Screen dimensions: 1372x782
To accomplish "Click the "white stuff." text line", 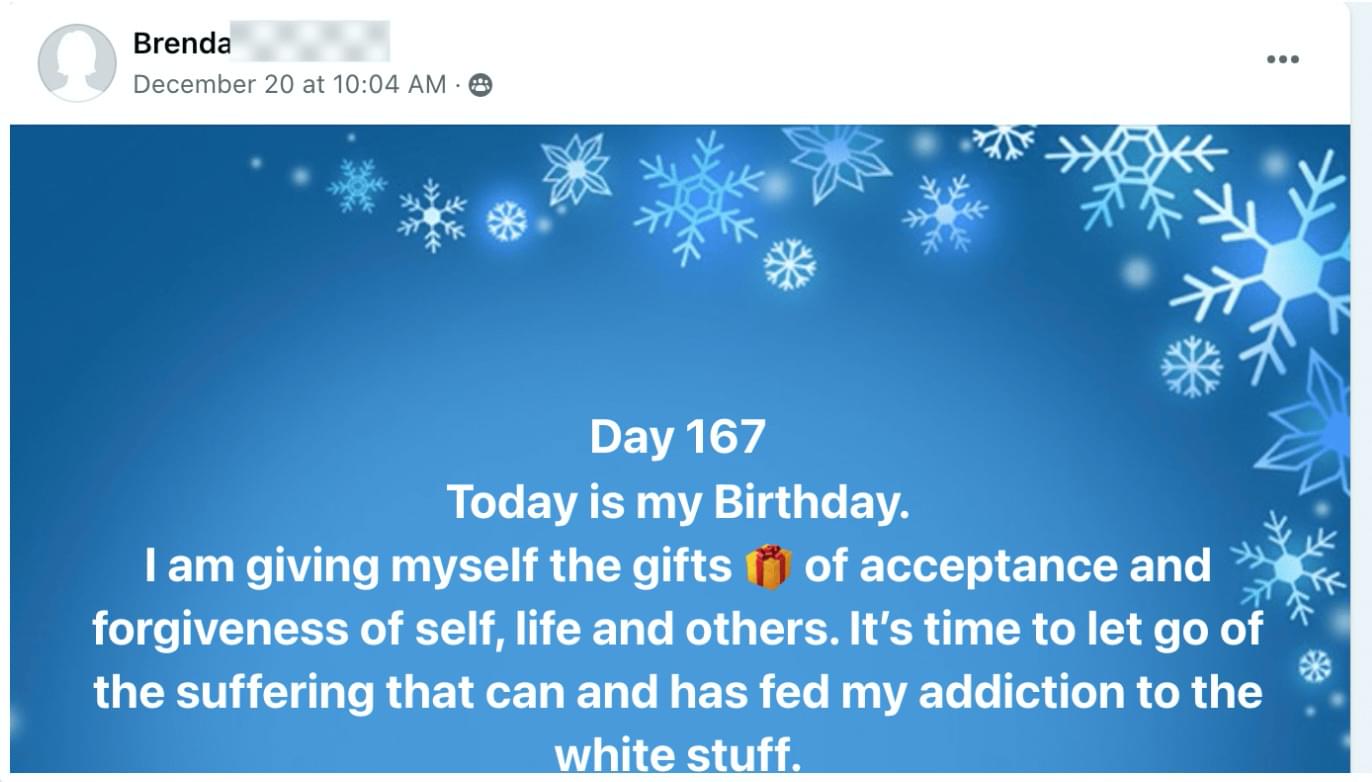I will click(677, 757).
